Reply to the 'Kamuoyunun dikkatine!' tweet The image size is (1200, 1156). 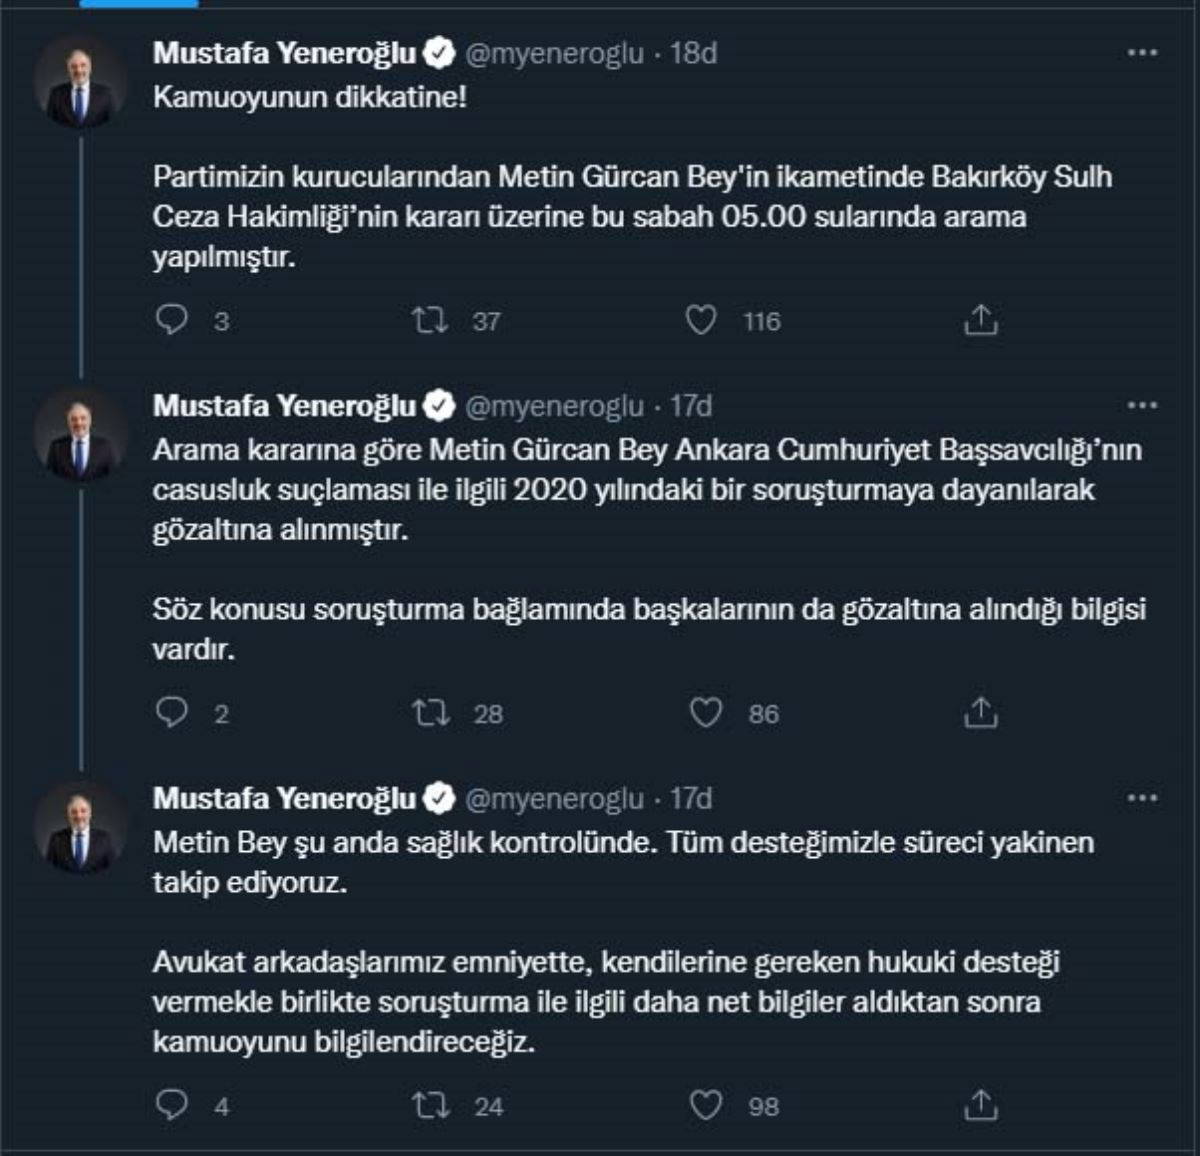(x=173, y=320)
